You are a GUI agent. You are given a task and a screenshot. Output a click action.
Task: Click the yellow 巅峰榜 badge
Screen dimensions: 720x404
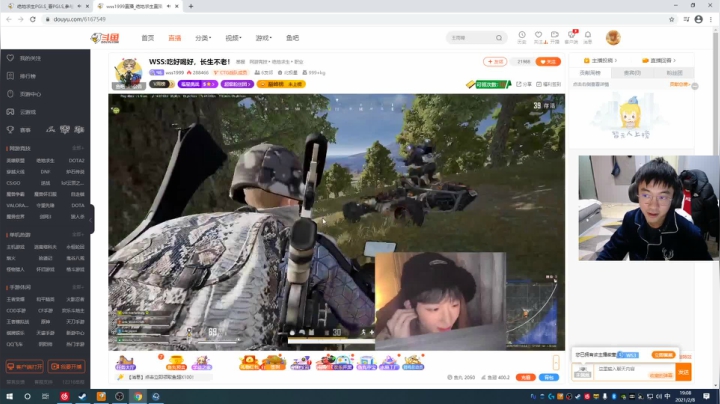pyautogui.click(x=281, y=84)
